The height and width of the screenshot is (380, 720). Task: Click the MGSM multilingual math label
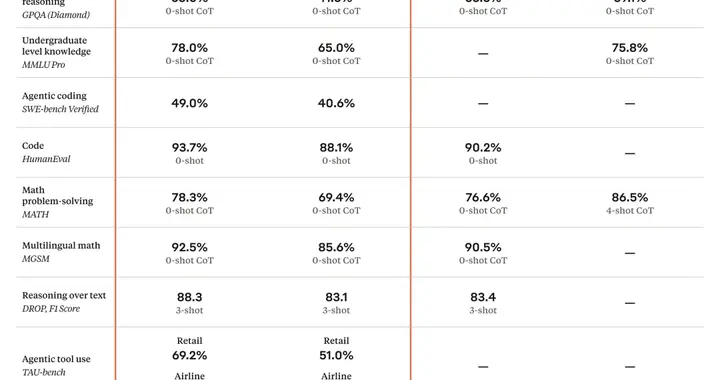tap(36, 259)
